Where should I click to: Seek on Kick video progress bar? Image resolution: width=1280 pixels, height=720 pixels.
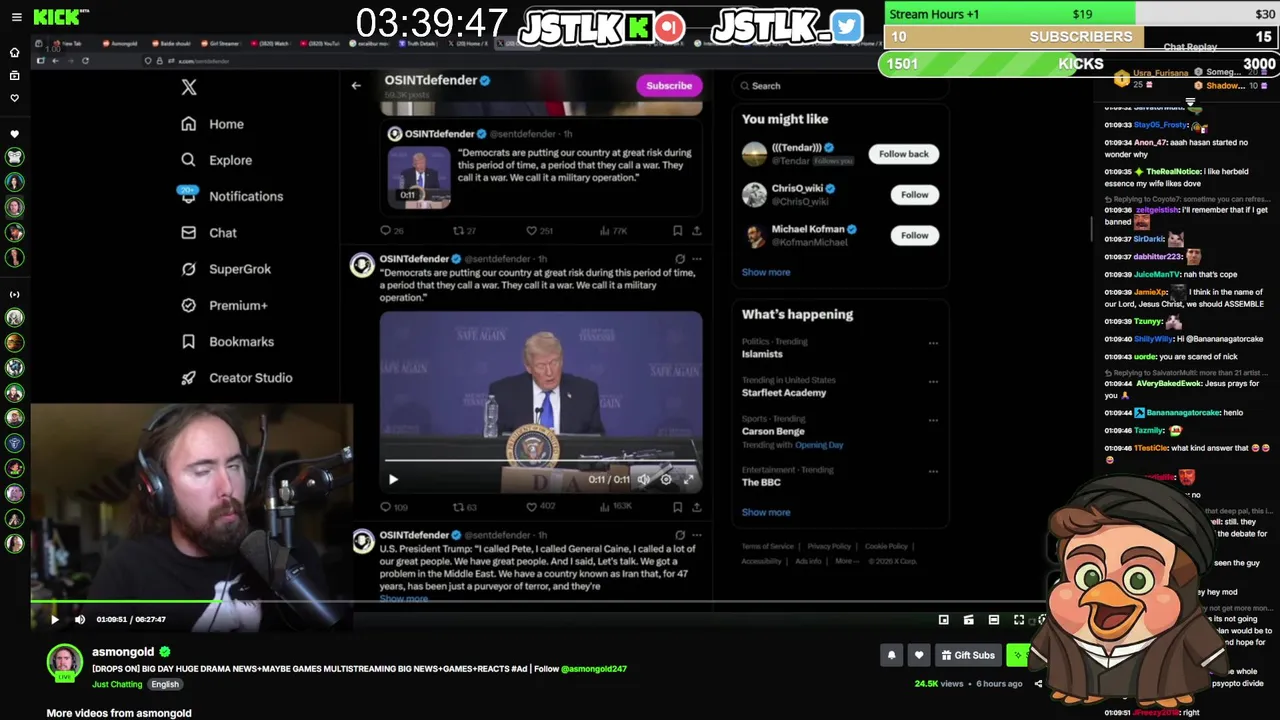537,602
